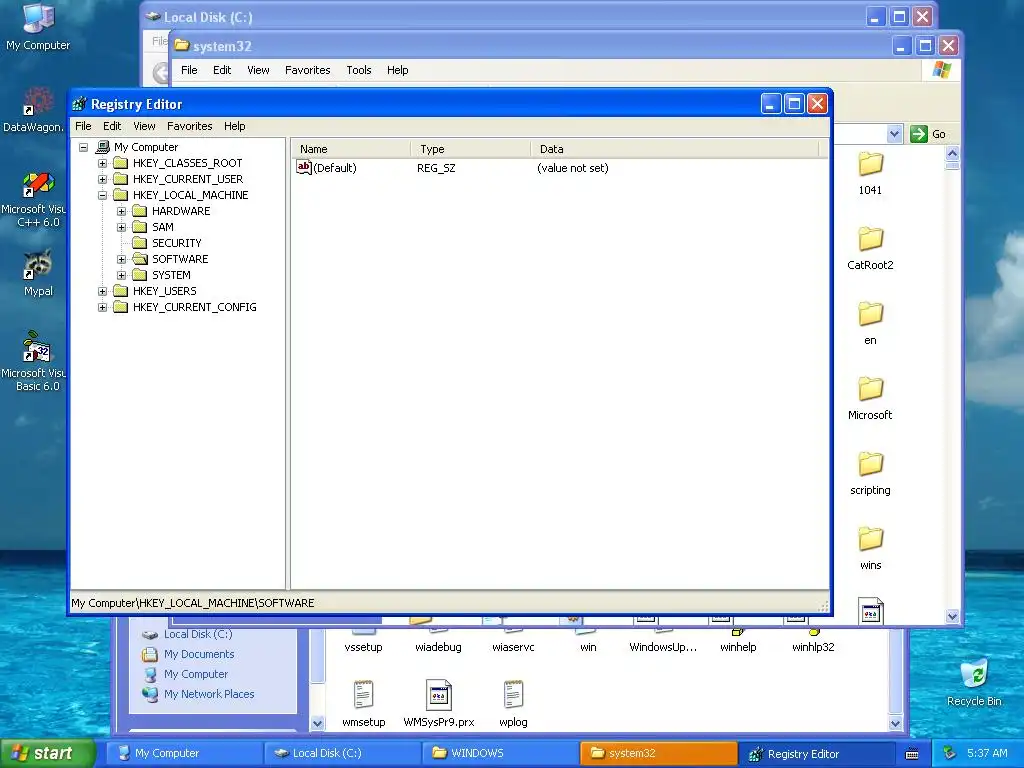Select the HARDWARE key folder icon

point(140,211)
